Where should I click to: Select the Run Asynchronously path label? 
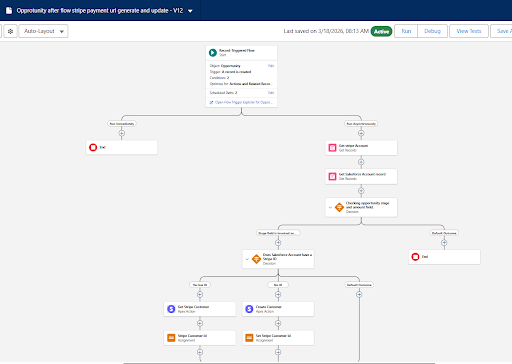pyautogui.click(x=361, y=124)
